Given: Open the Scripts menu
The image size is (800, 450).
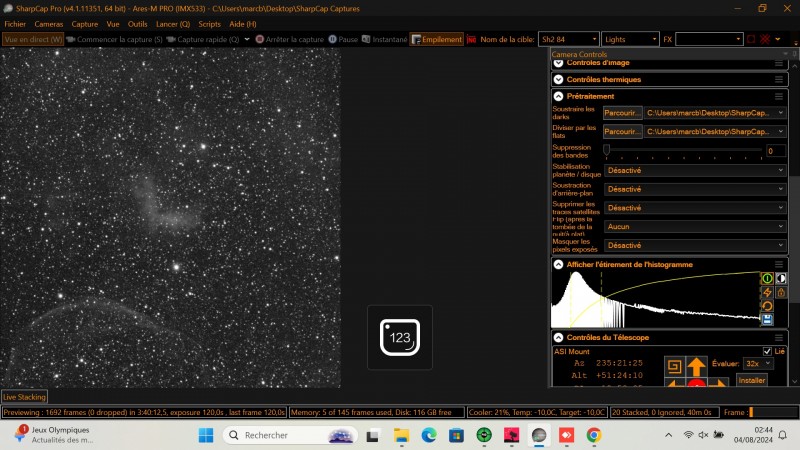Looking at the screenshot, I should point(209,24).
